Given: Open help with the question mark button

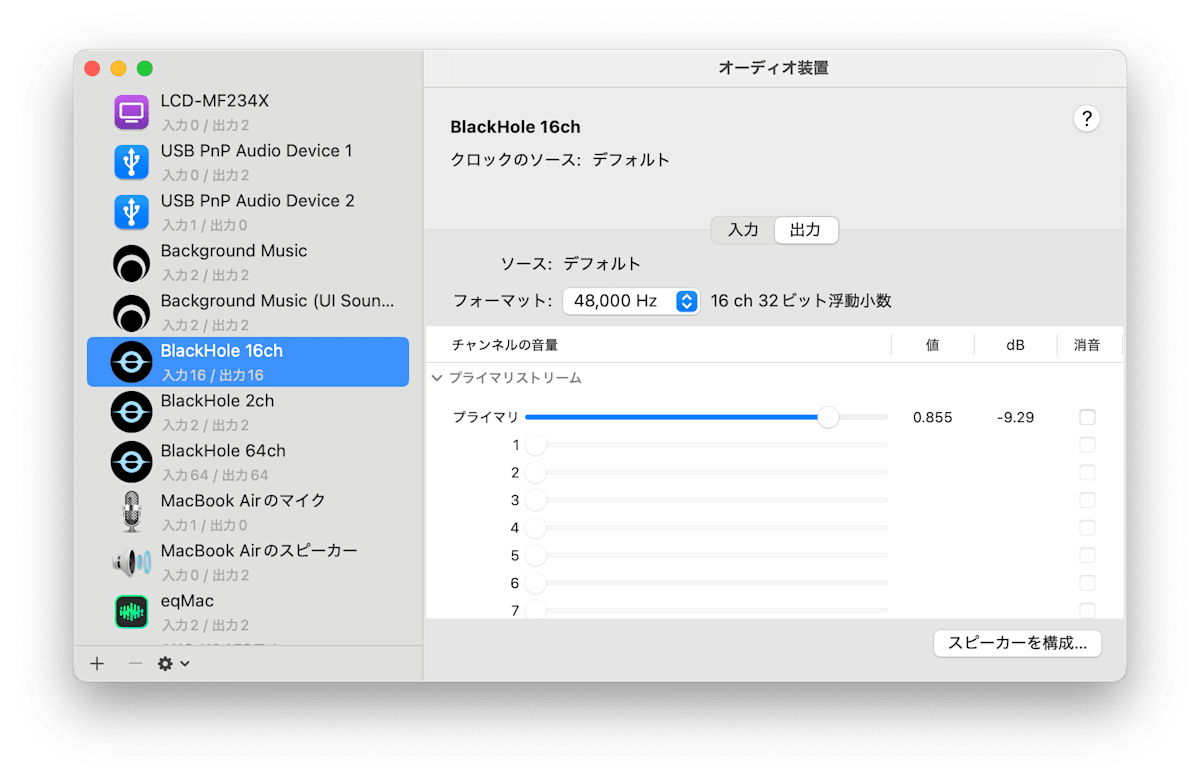Looking at the screenshot, I should 1087,119.
